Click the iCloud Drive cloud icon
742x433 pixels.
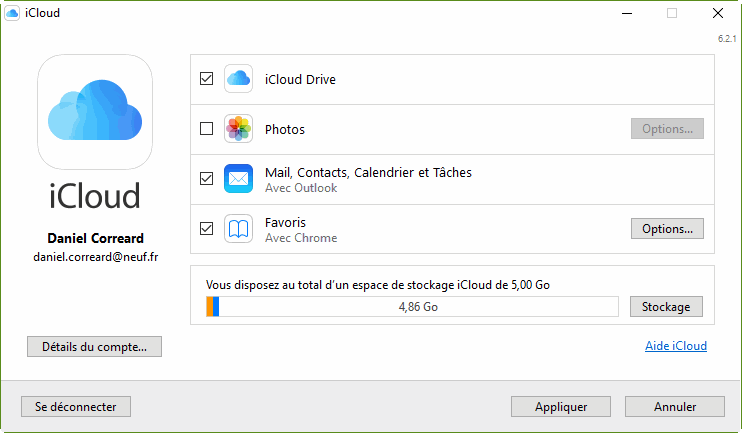(238, 79)
